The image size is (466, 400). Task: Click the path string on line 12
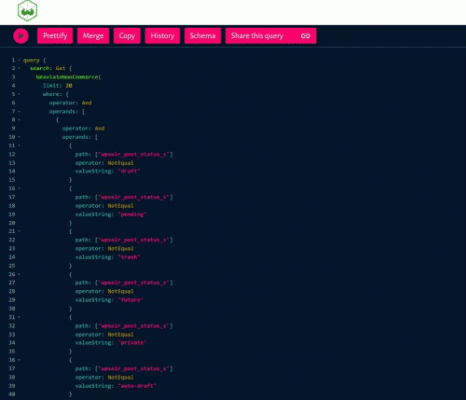pyautogui.click(x=134, y=154)
